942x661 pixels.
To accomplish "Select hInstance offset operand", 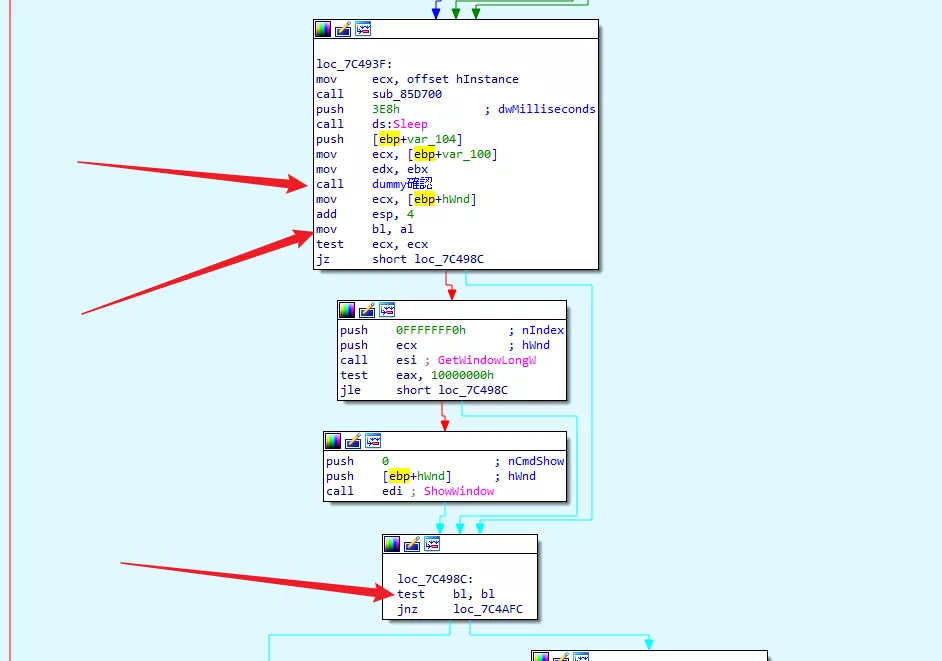I will 487,79.
